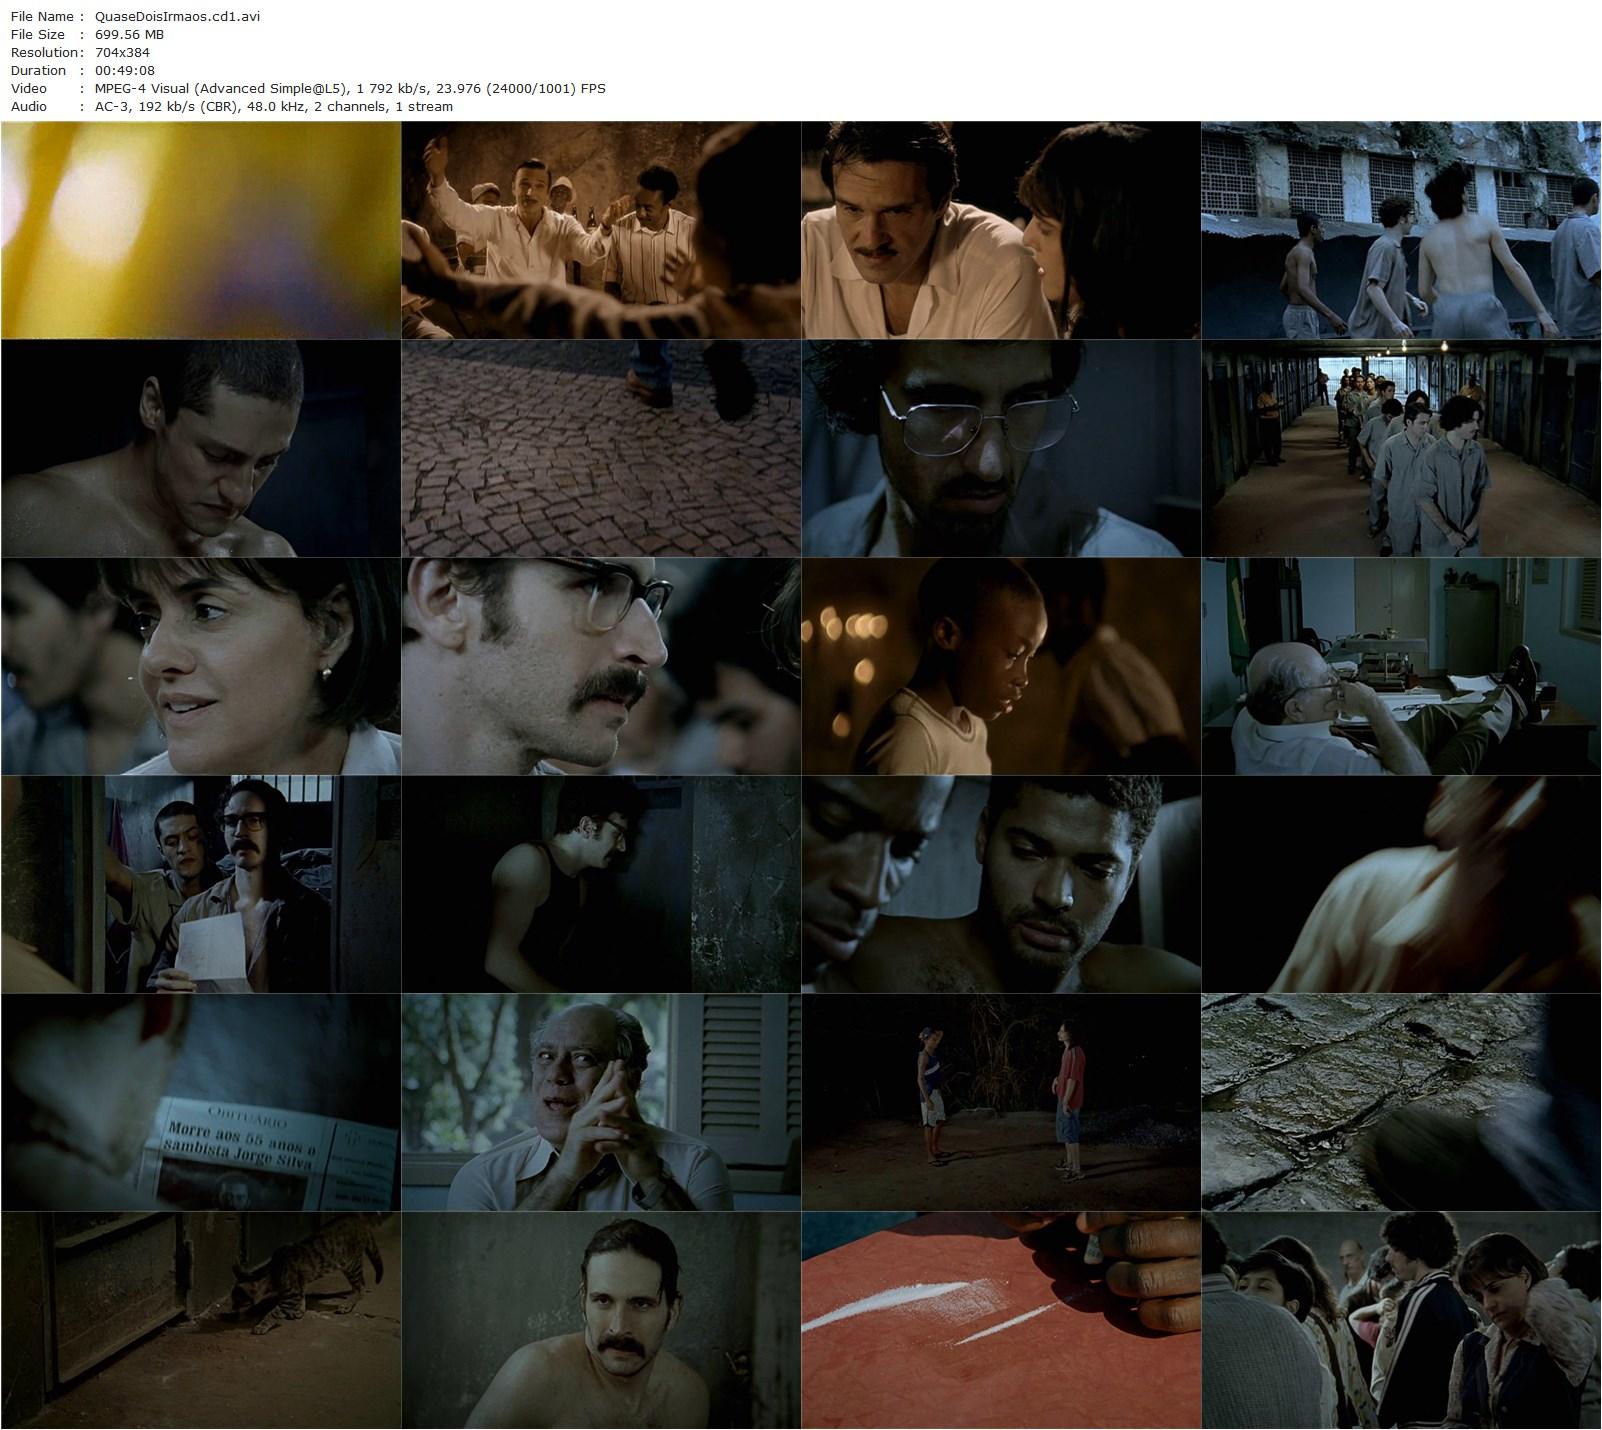
Task: Select the old man with feet on desk
Action: tap(1400, 666)
